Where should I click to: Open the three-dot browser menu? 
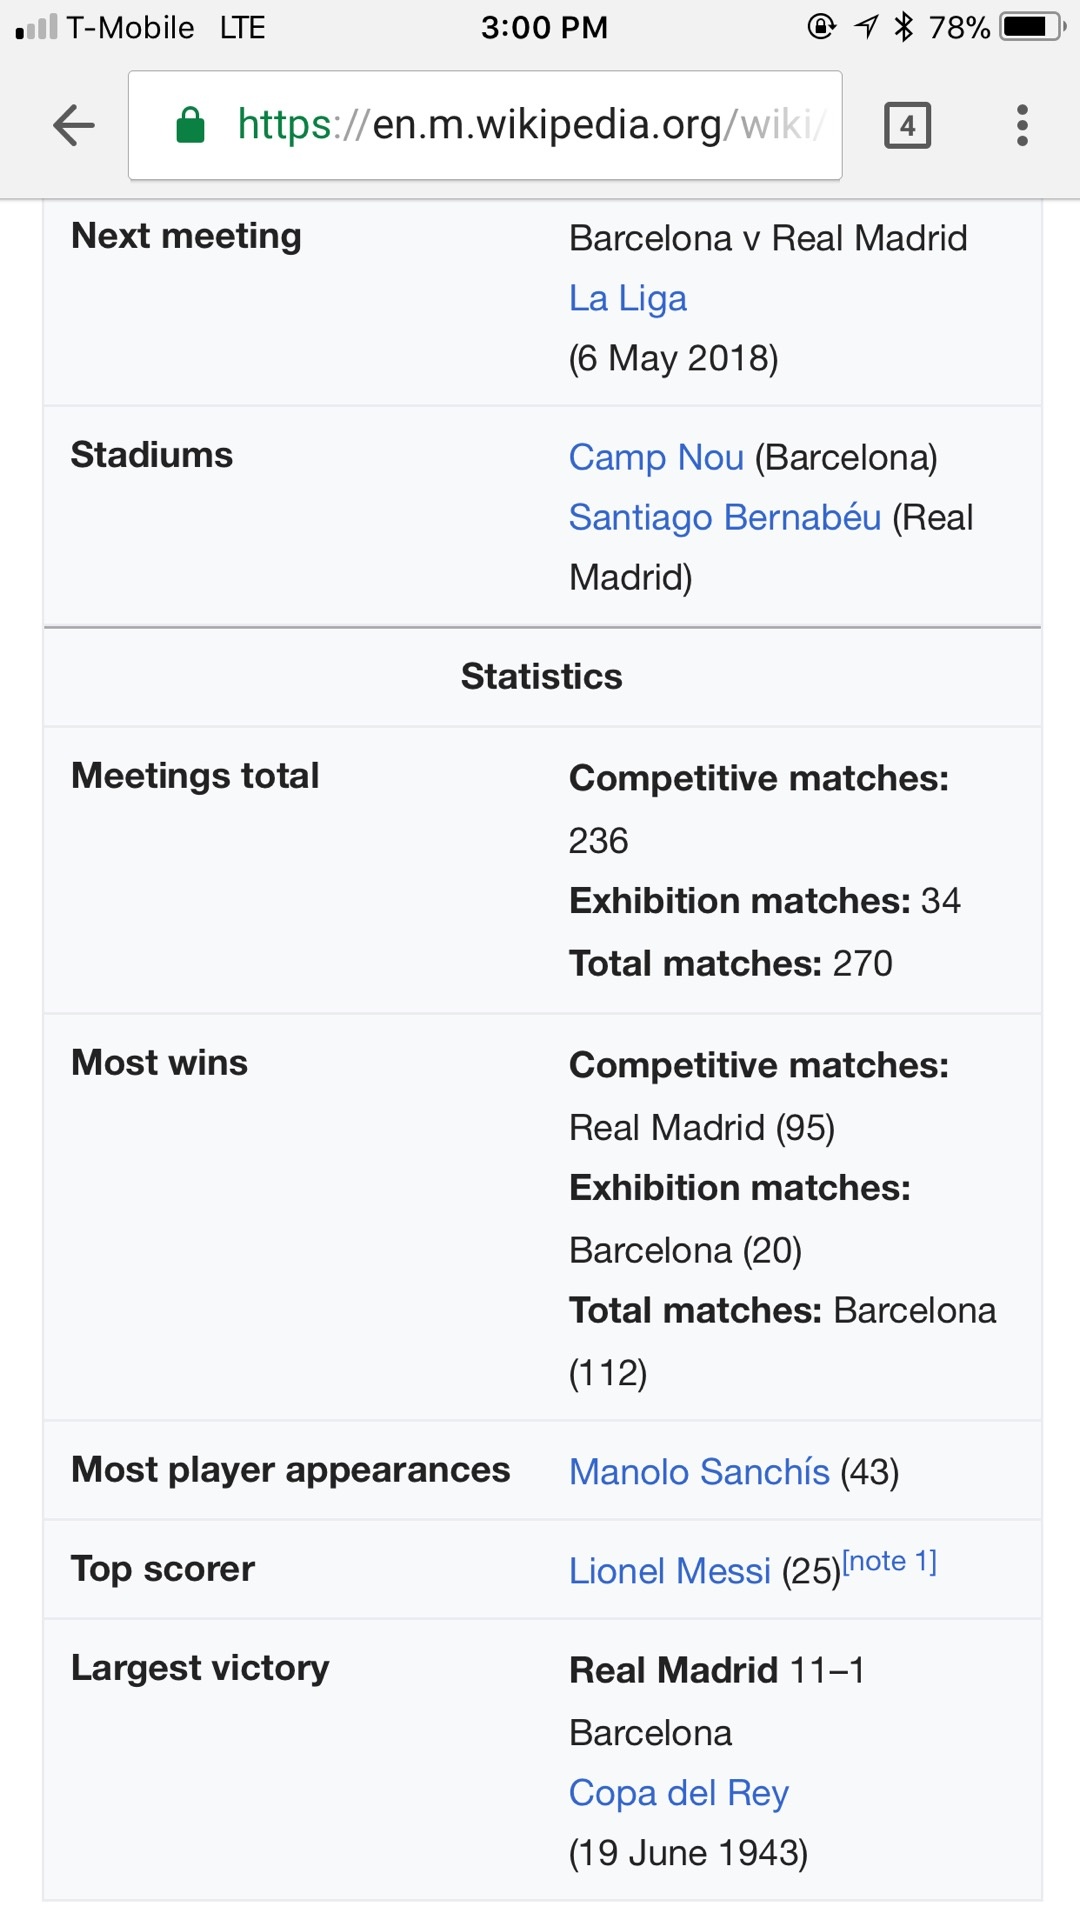click(x=1021, y=126)
